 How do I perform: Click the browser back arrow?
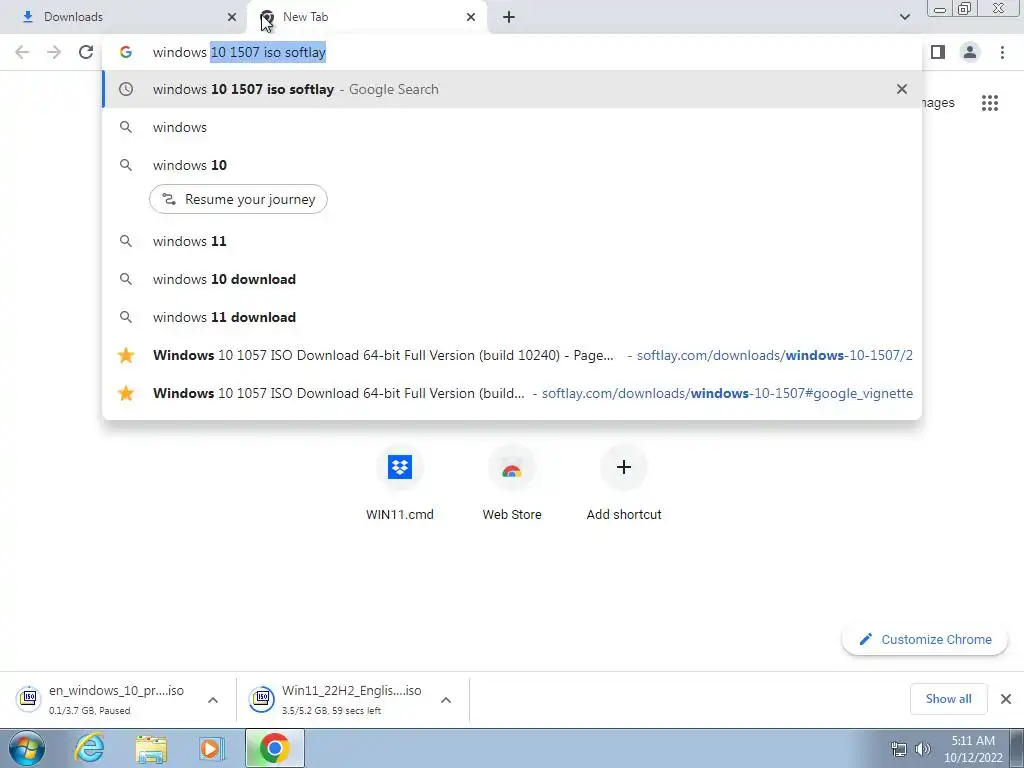(x=22, y=52)
